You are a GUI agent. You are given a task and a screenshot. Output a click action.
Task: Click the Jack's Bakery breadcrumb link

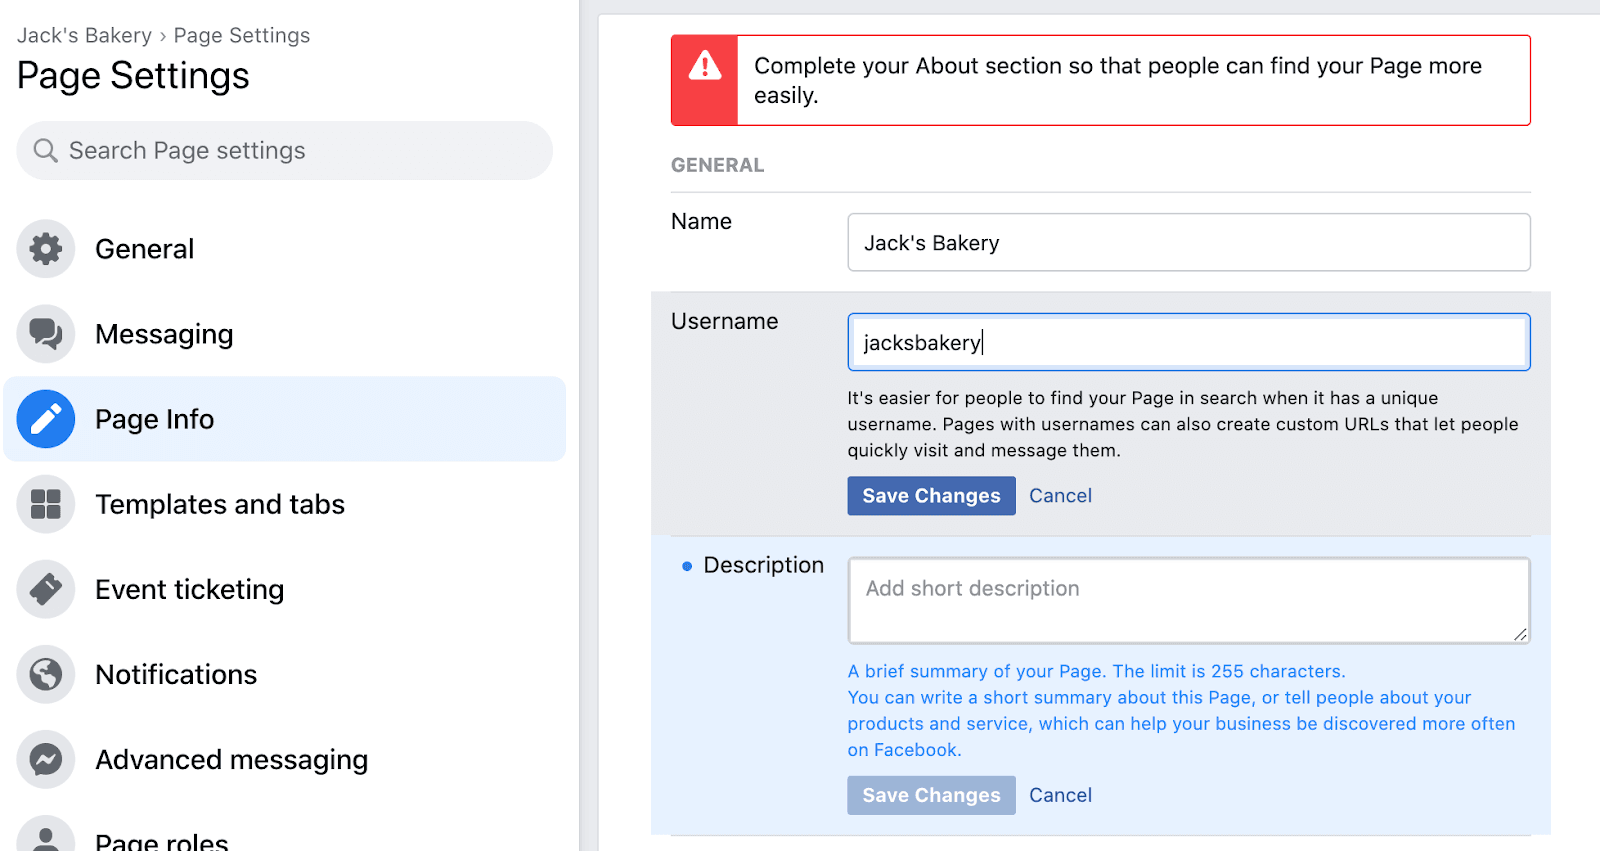84,36
